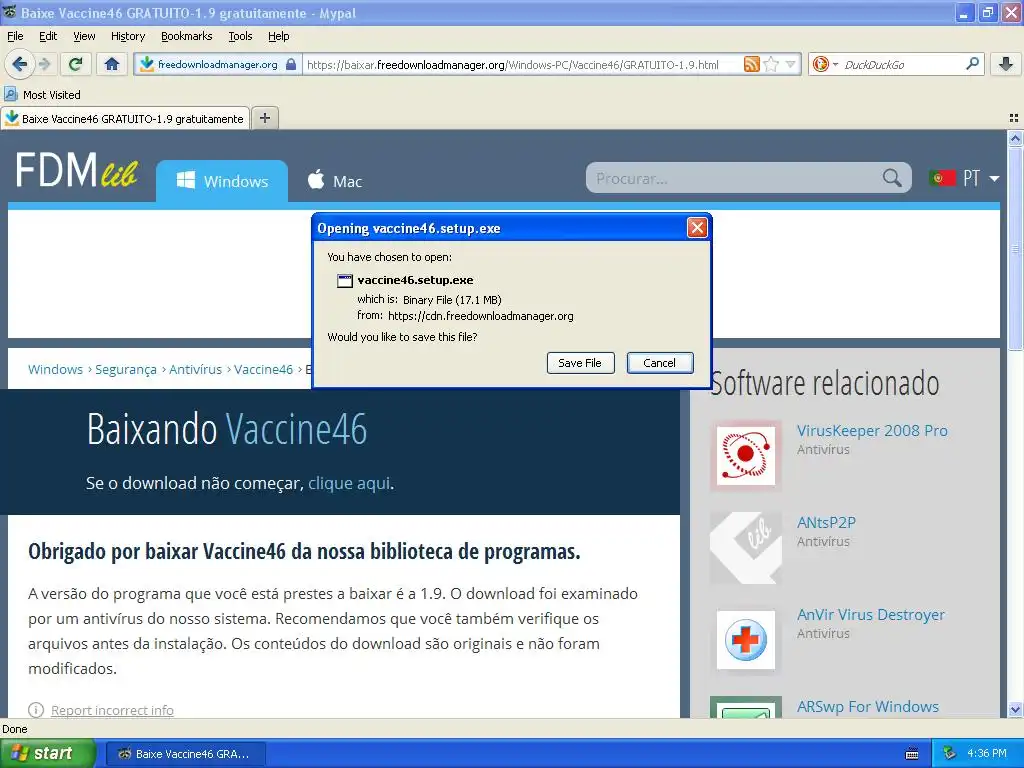Open the URL history dropdown arrow
The image size is (1024, 768).
[x=790, y=64]
